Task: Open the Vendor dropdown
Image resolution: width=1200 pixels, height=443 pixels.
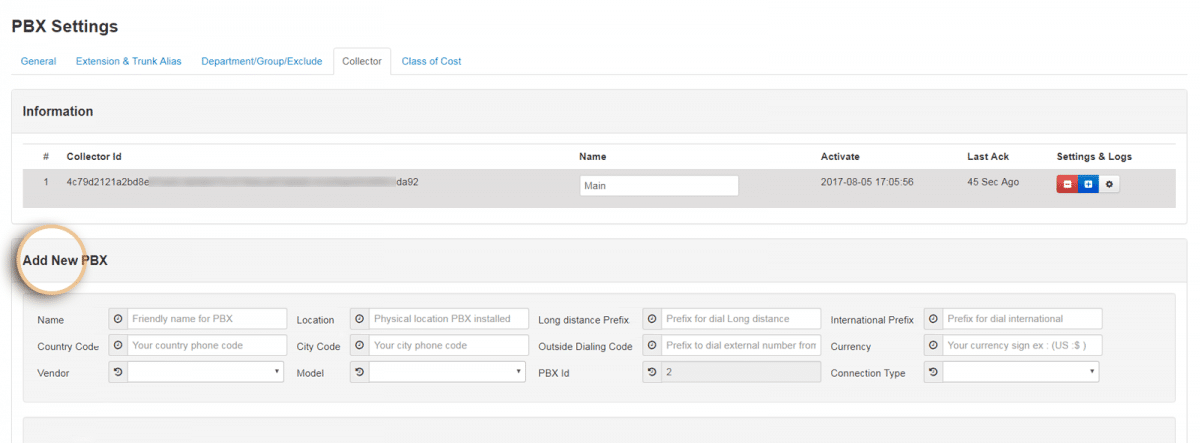Action: pyautogui.click(x=205, y=372)
